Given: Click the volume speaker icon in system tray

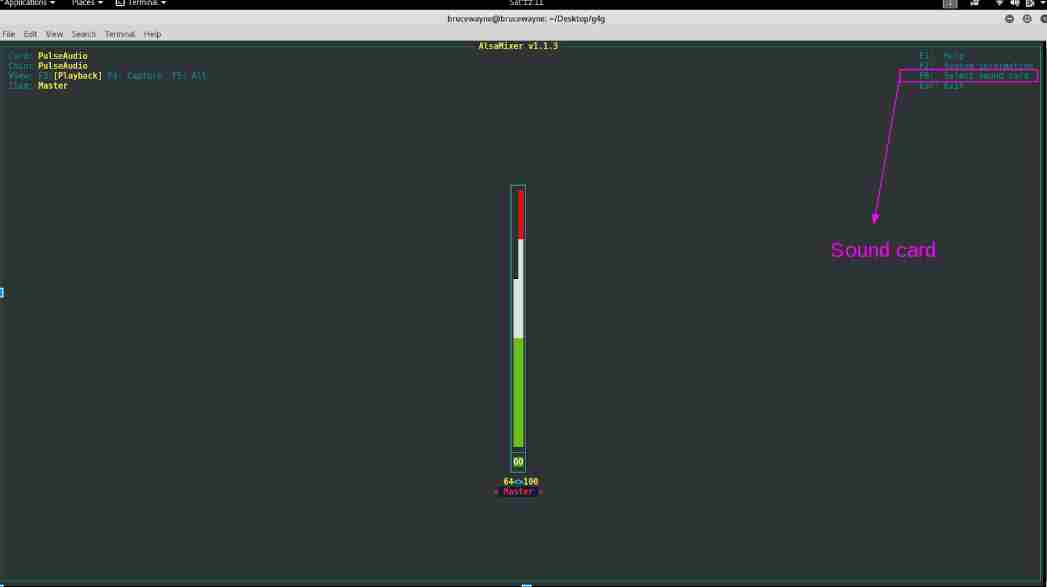Looking at the screenshot, I should [x=1014, y=3].
